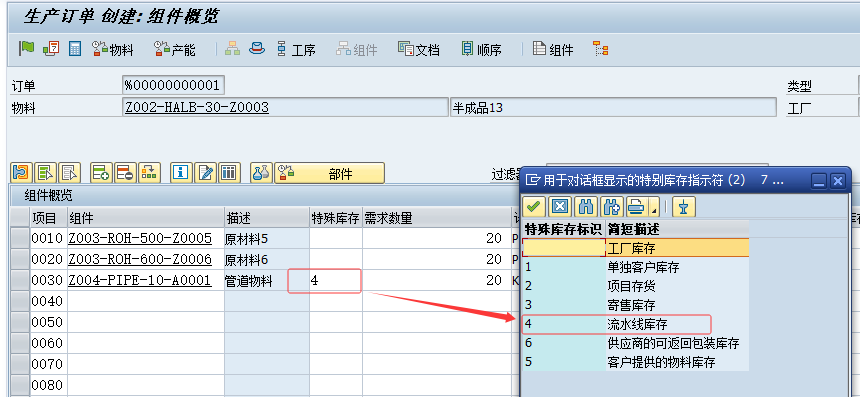The height and width of the screenshot is (397, 860).
Task: Open 物料 availability check
Action: [x=113, y=49]
